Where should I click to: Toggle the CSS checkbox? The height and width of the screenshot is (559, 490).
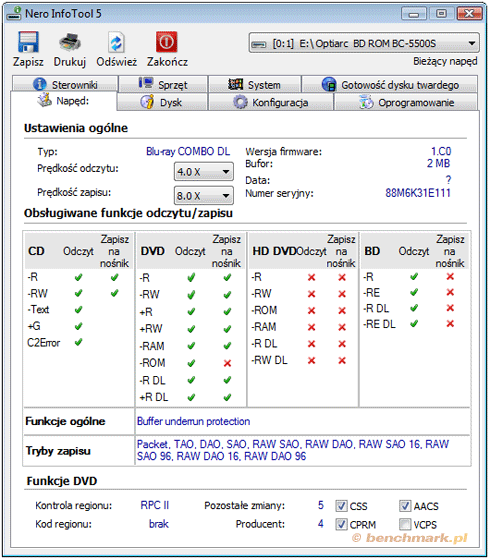(x=342, y=506)
